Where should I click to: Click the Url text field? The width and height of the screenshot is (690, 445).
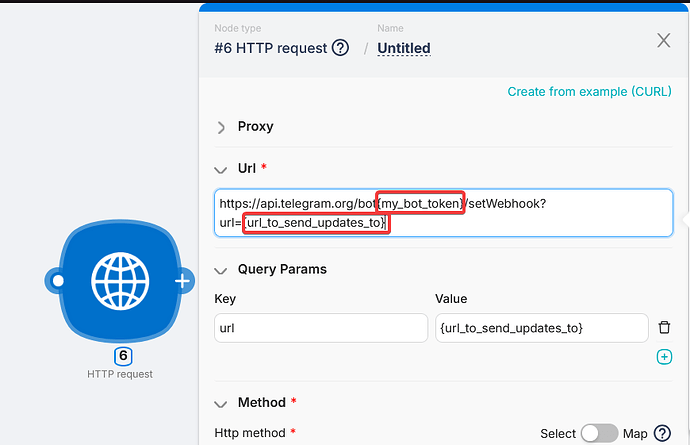pos(444,213)
